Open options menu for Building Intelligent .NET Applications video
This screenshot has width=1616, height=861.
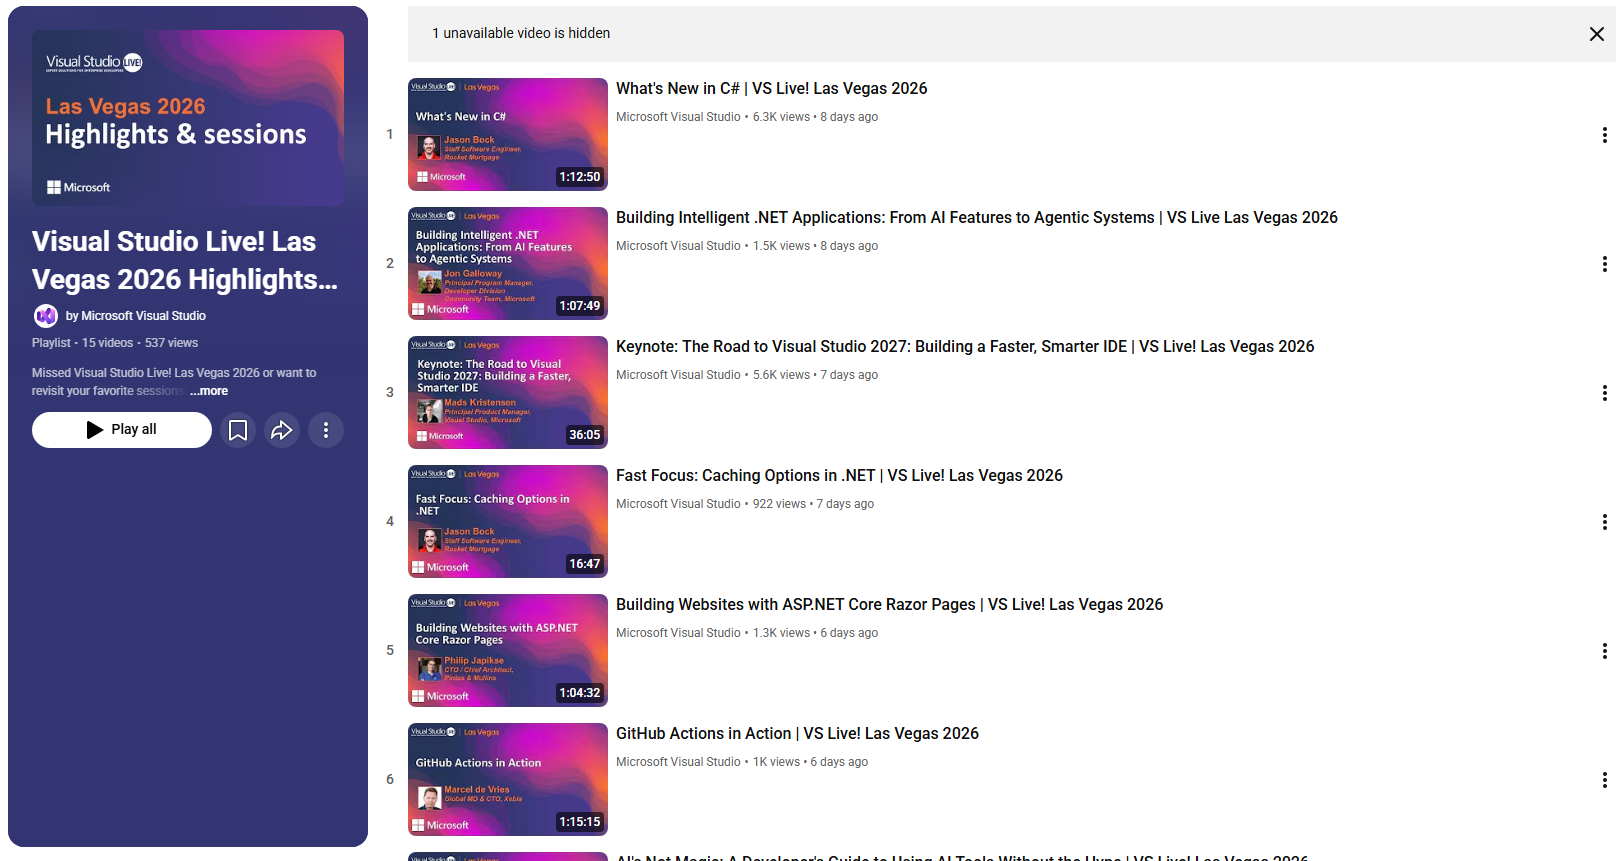click(x=1604, y=264)
